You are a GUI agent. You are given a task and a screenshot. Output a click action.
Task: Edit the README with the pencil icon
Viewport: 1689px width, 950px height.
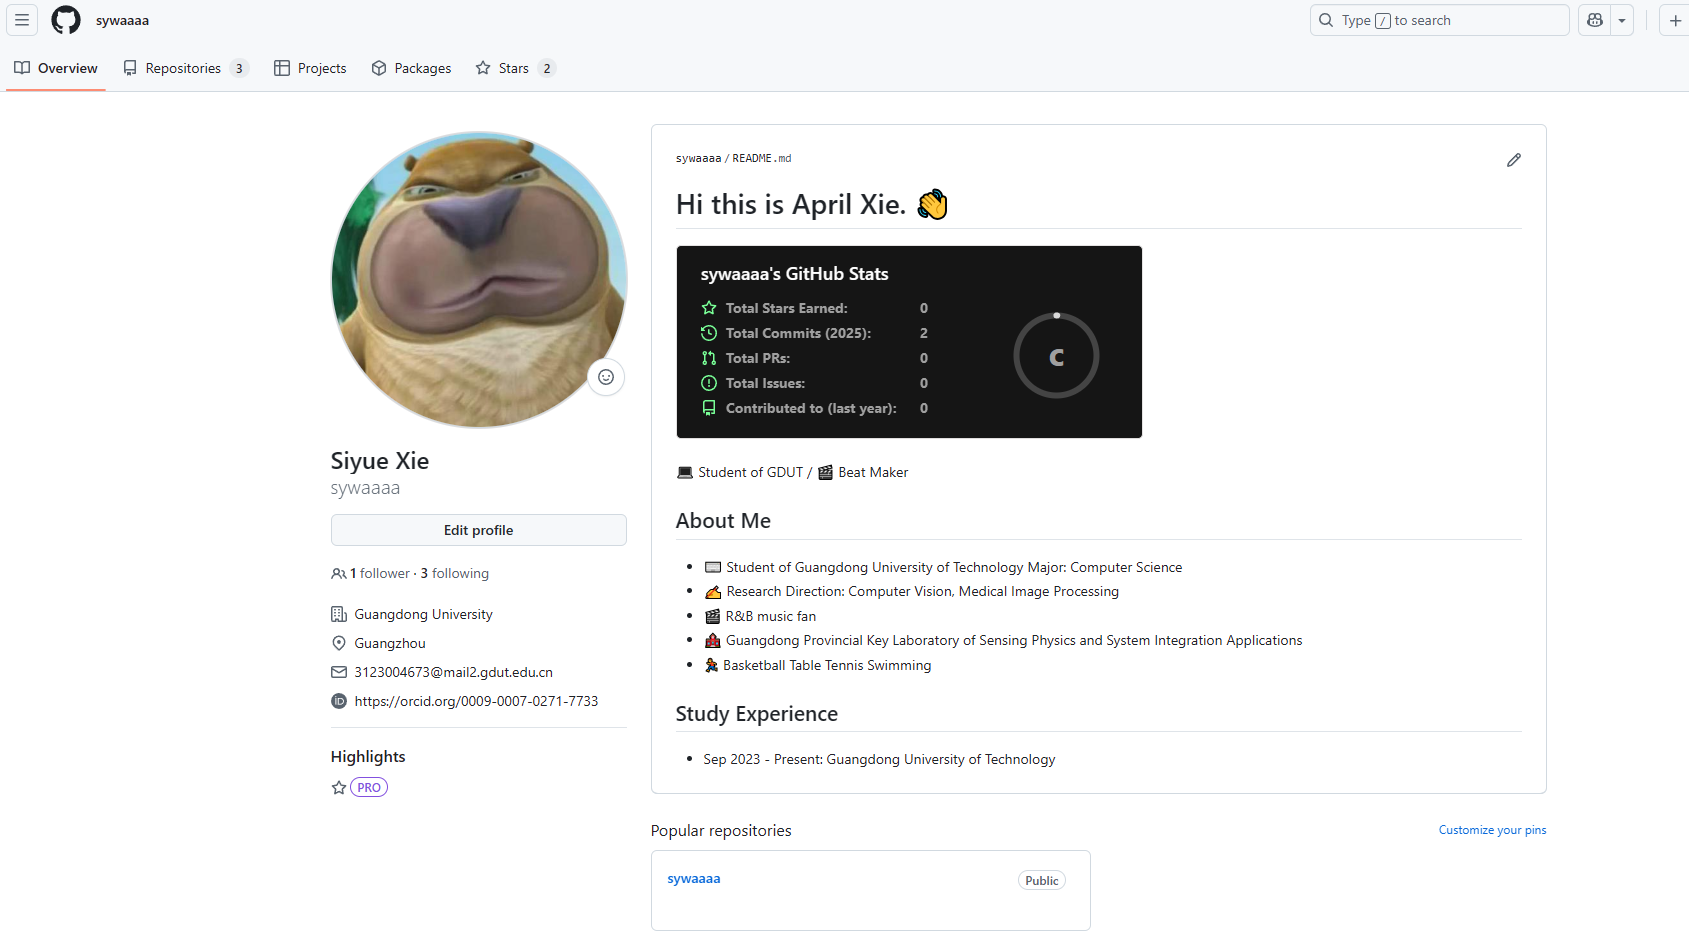click(1514, 160)
